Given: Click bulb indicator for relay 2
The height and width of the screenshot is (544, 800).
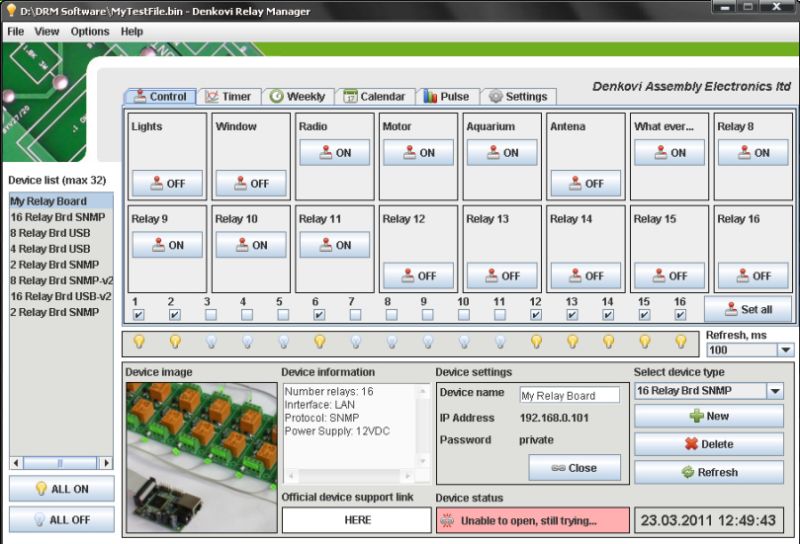Looking at the screenshot, I should coord(175,341).
